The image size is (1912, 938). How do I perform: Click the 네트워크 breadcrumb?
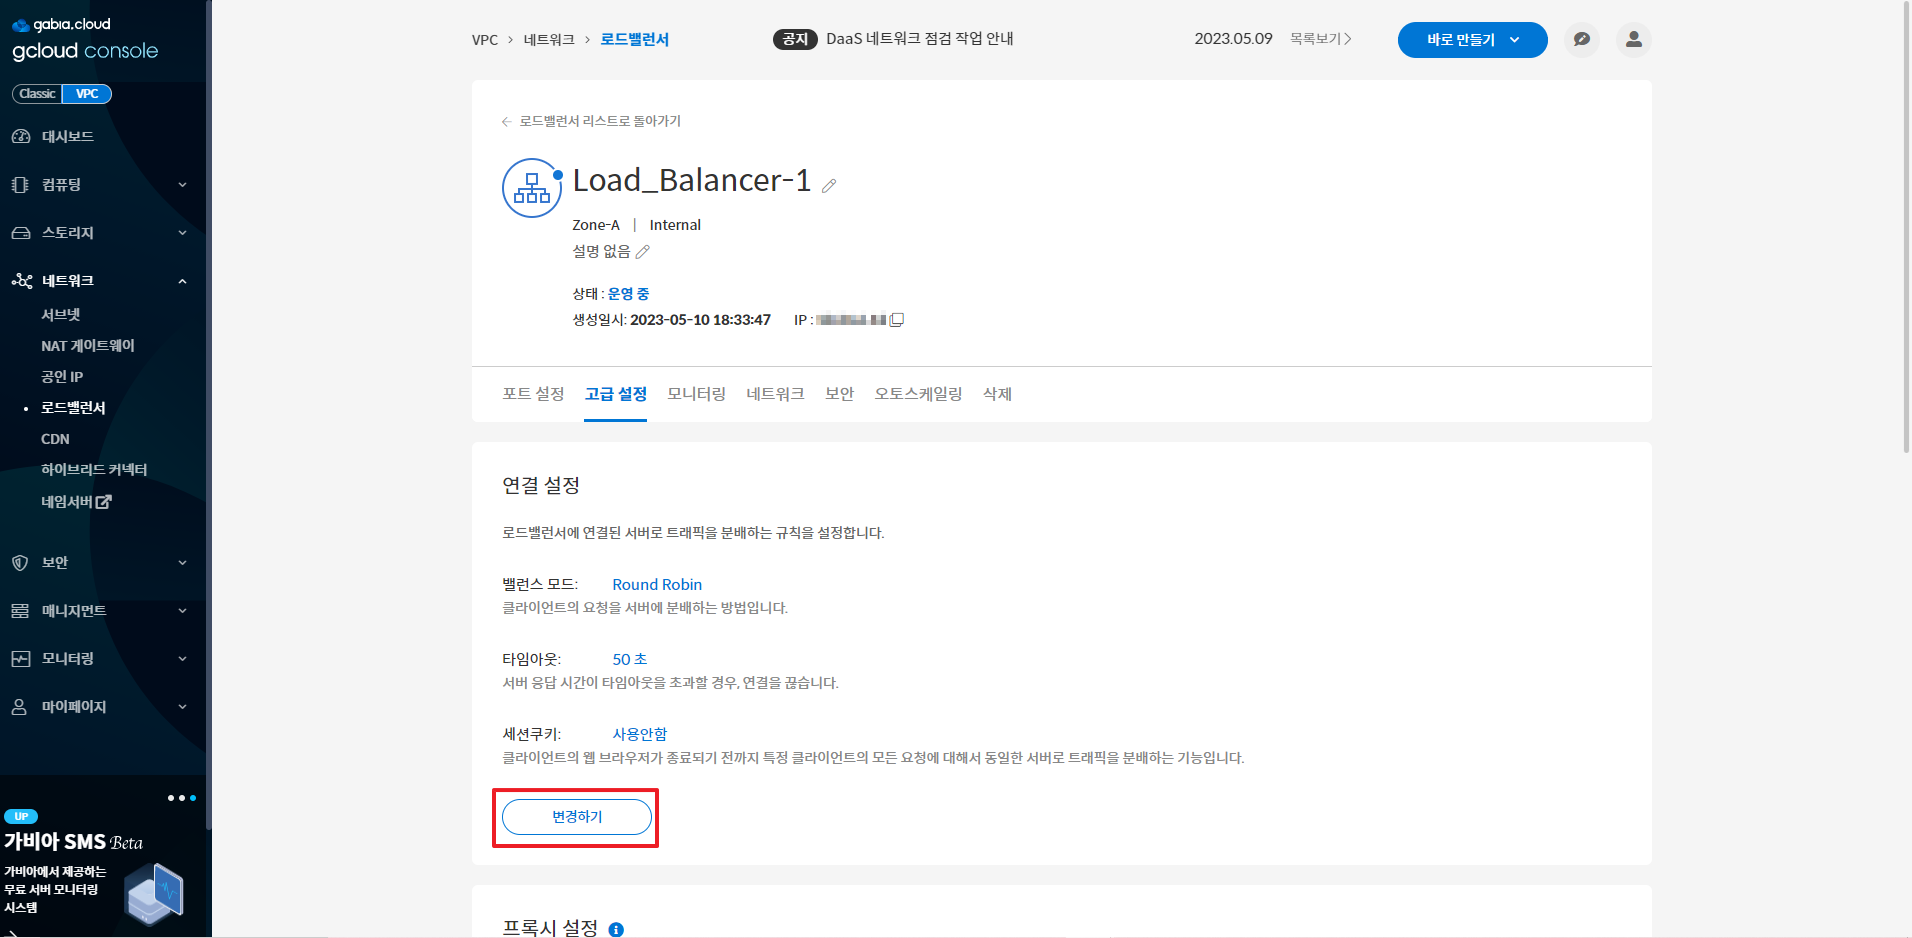(x=549, y=40)
